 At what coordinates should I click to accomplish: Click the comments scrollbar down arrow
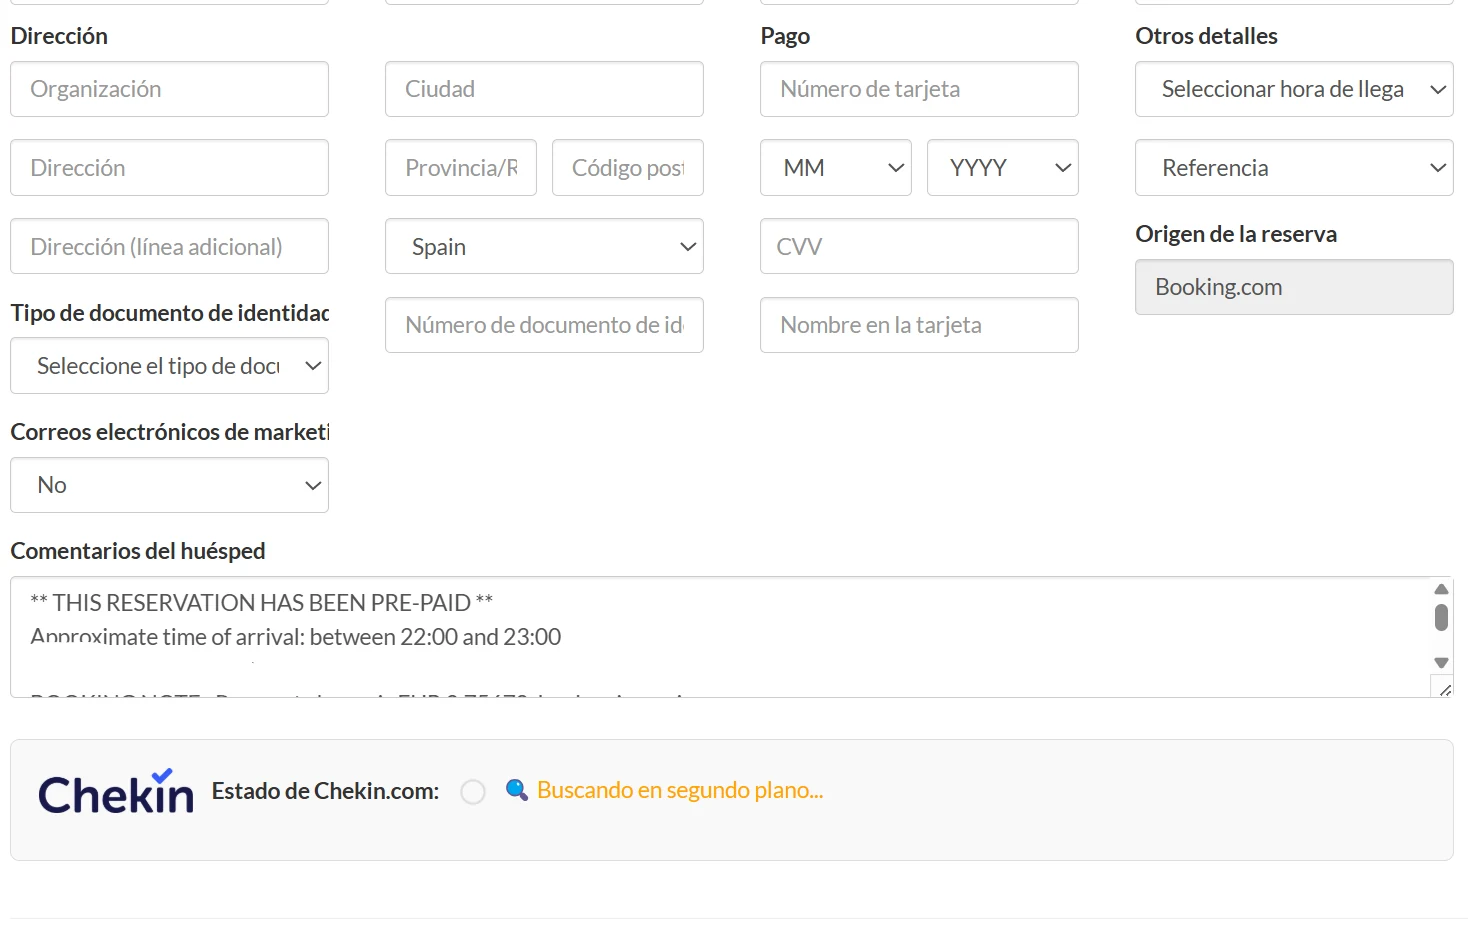pos(1441,663)
